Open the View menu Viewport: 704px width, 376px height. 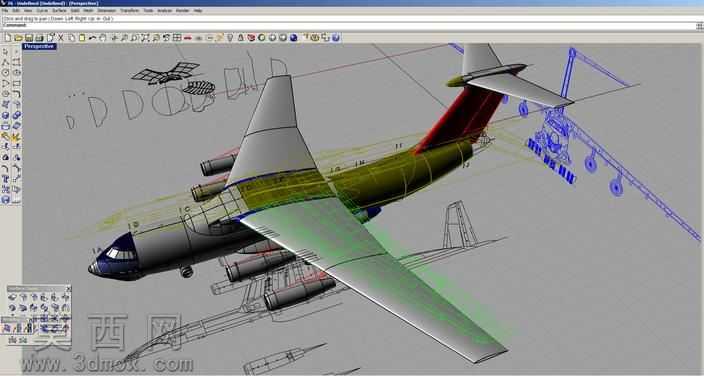[28, 10]
